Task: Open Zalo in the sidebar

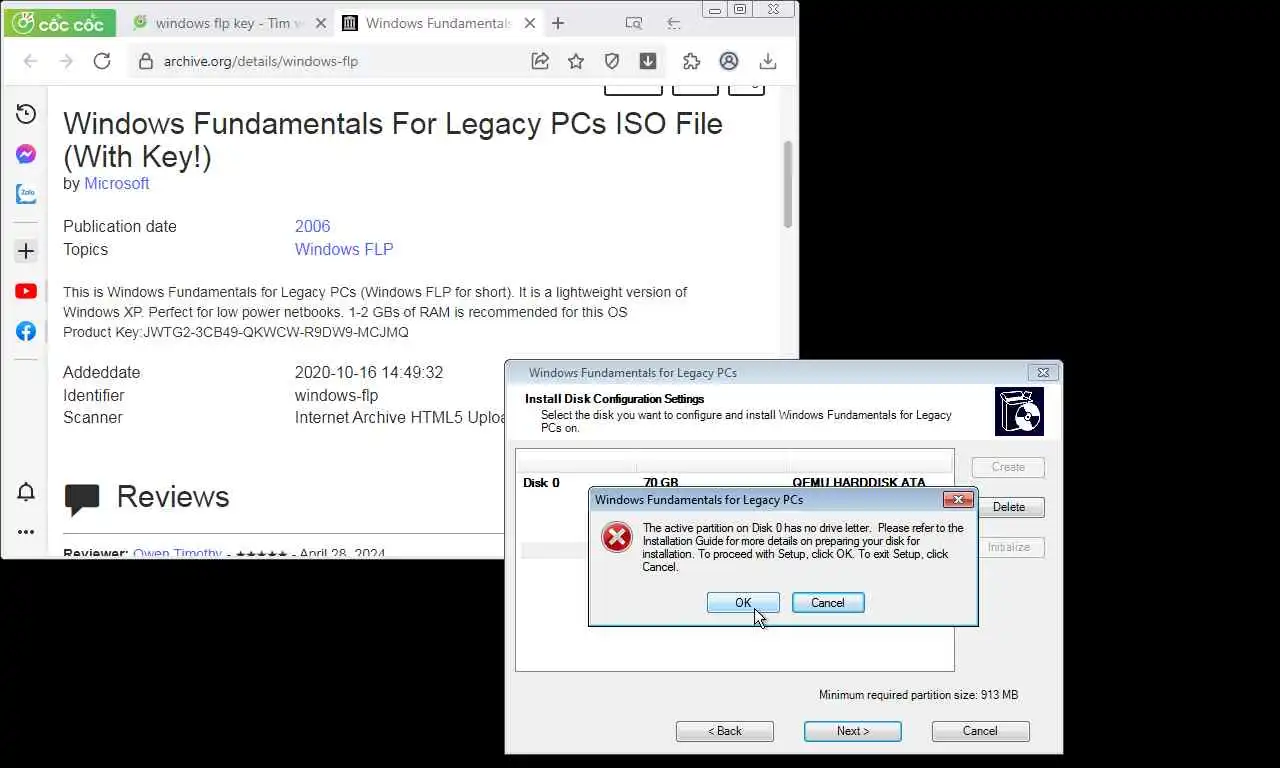Action: [26, 194]
